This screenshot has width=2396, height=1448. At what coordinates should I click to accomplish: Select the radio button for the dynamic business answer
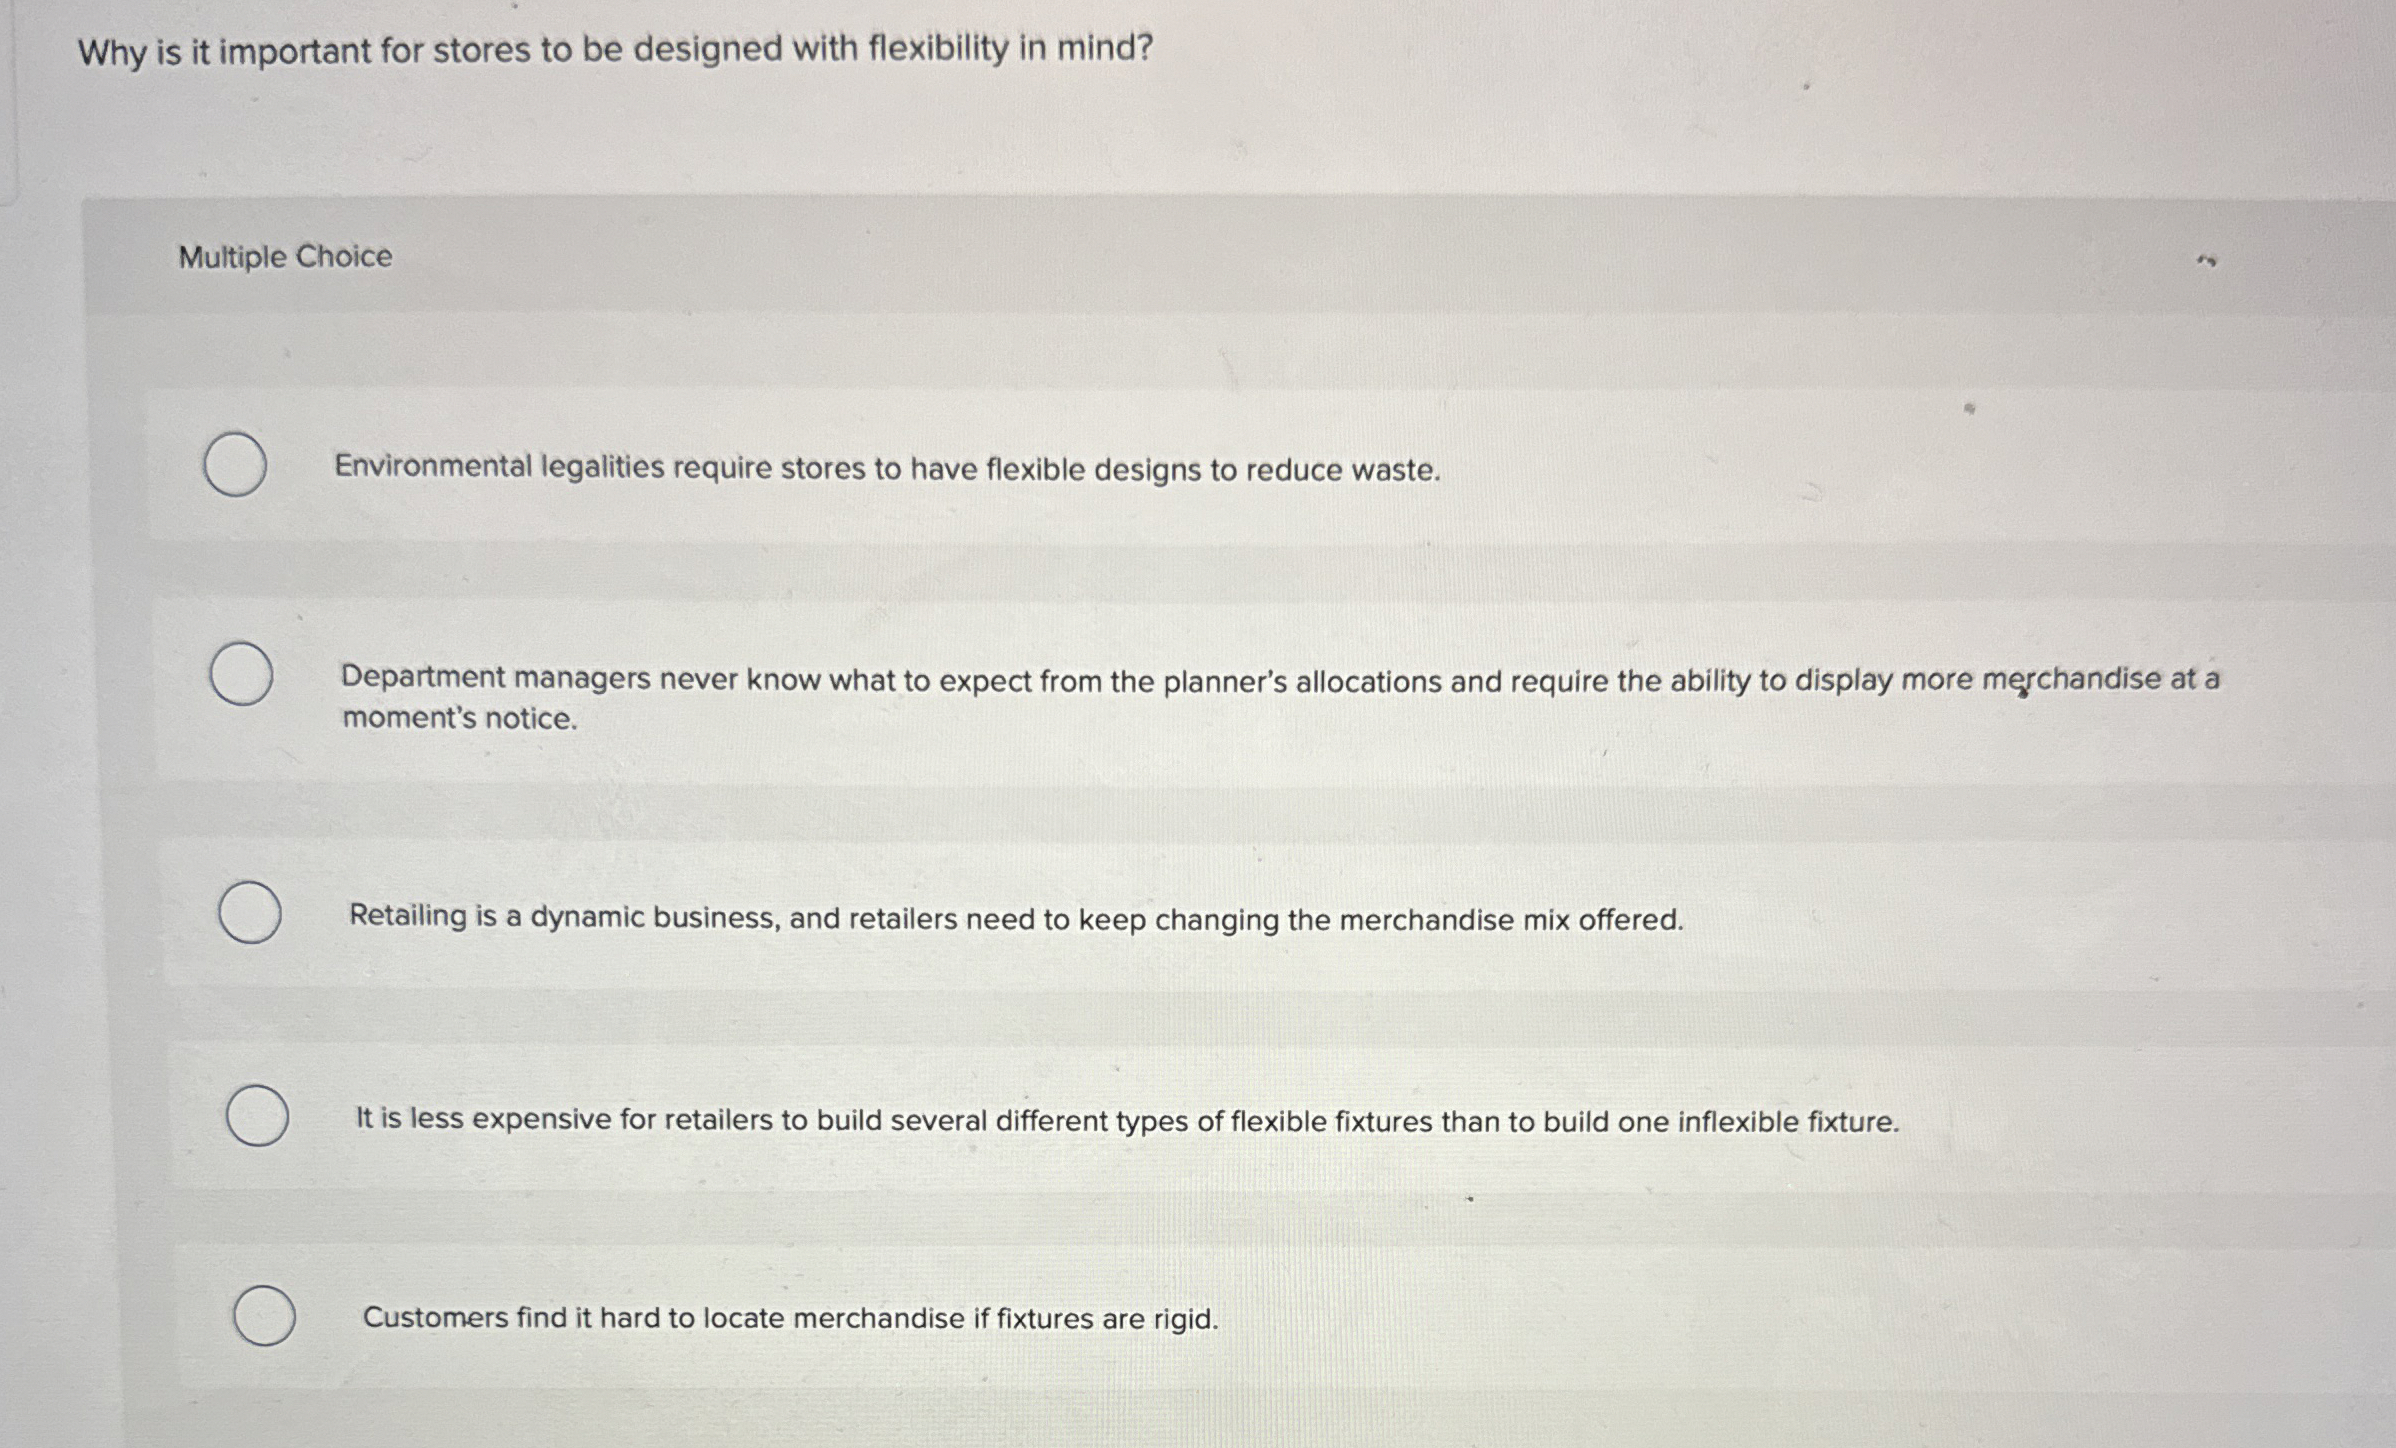coord(250,912)
